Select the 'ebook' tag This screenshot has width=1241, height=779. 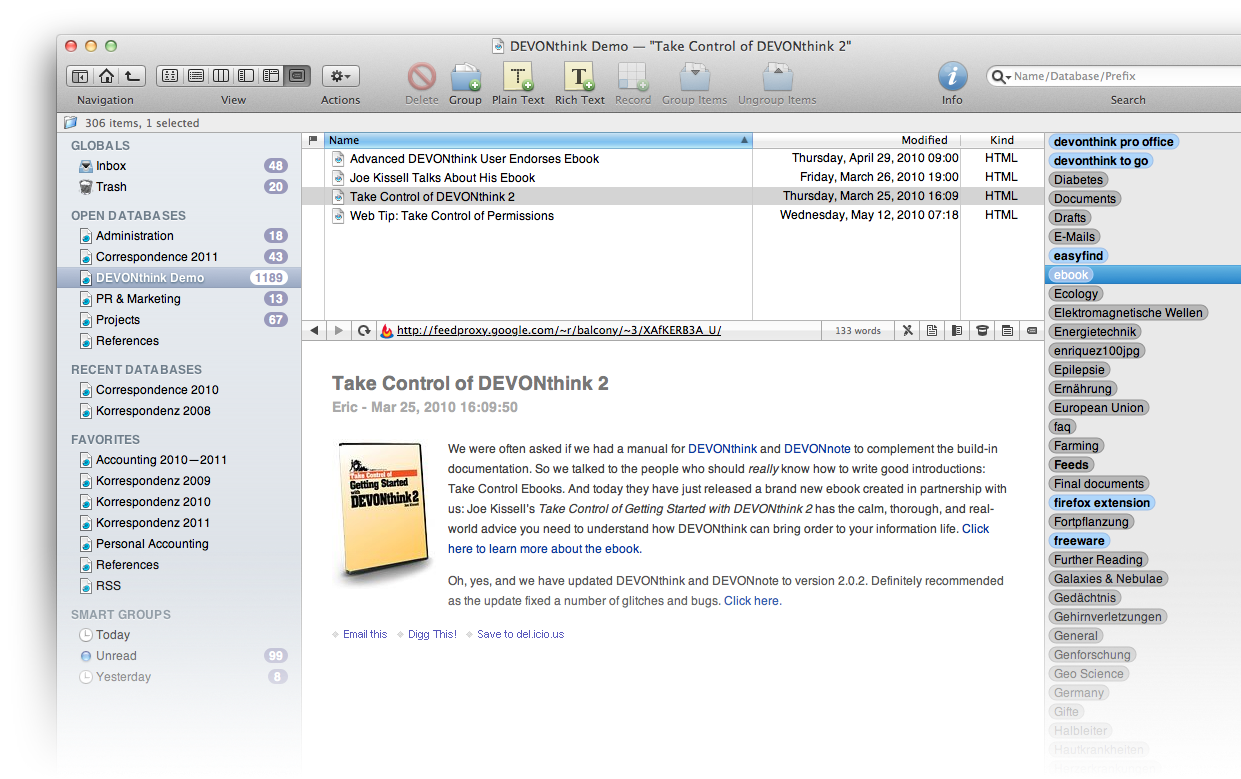[1071, 275]
